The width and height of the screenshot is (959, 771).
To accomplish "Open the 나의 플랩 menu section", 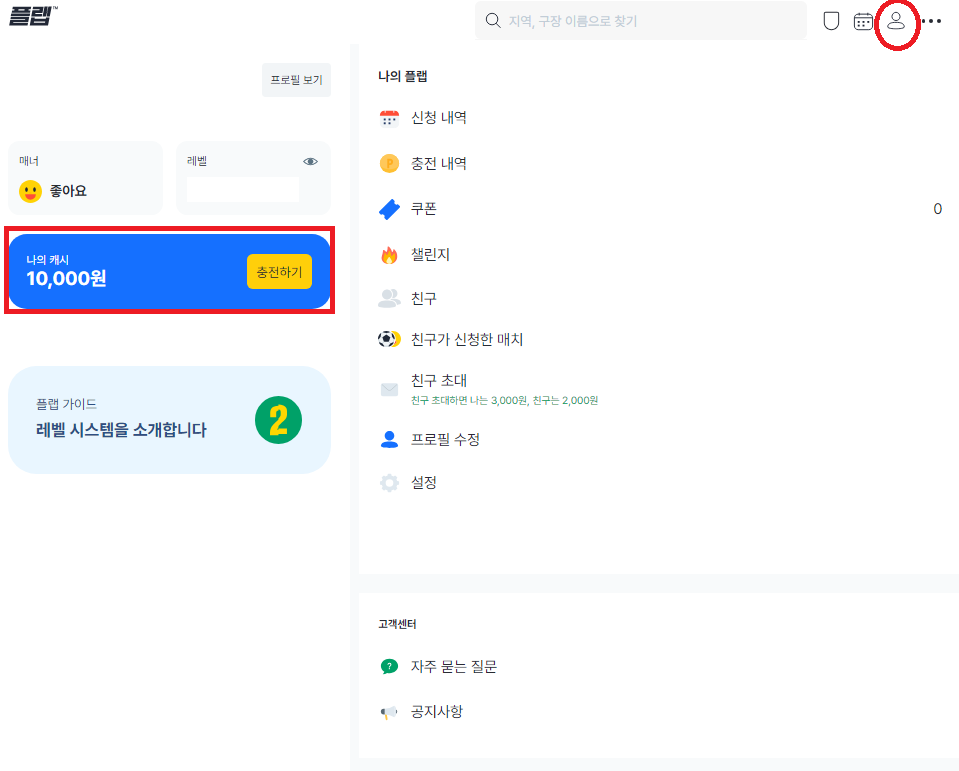I will pyautogui.click(x=402, y=76).
